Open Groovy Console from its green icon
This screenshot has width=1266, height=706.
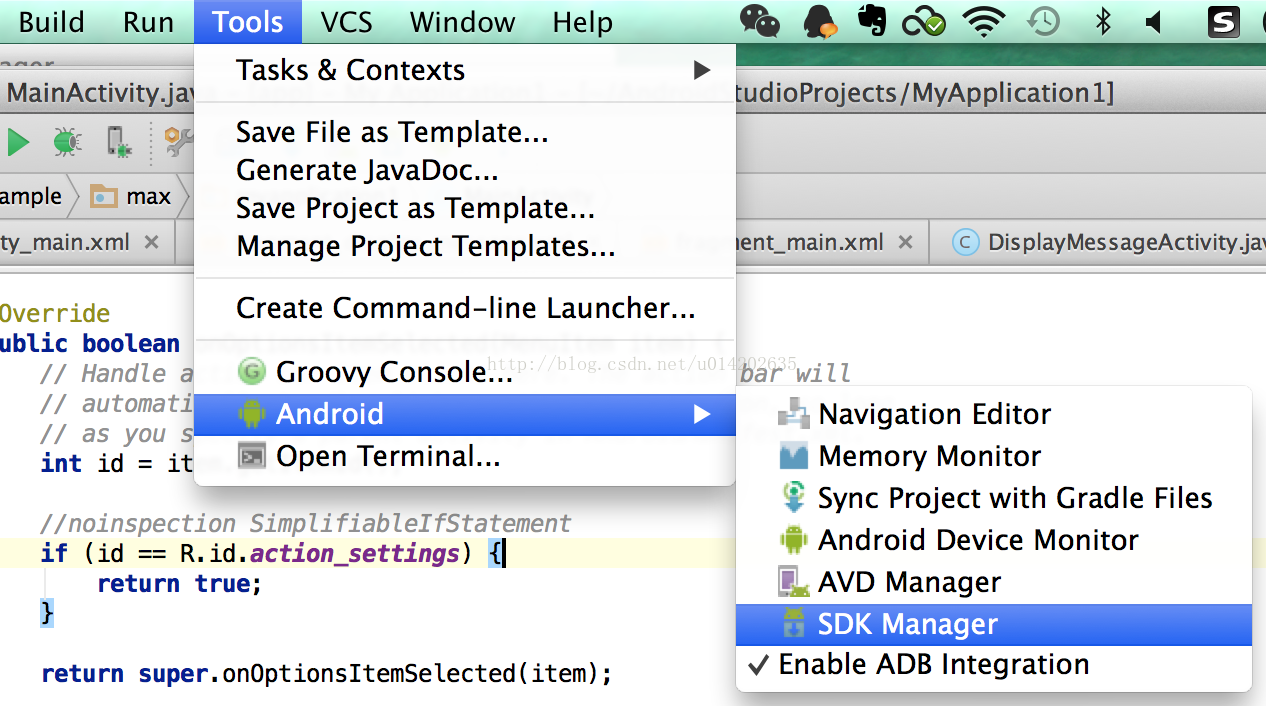click(x=251, y=373)
